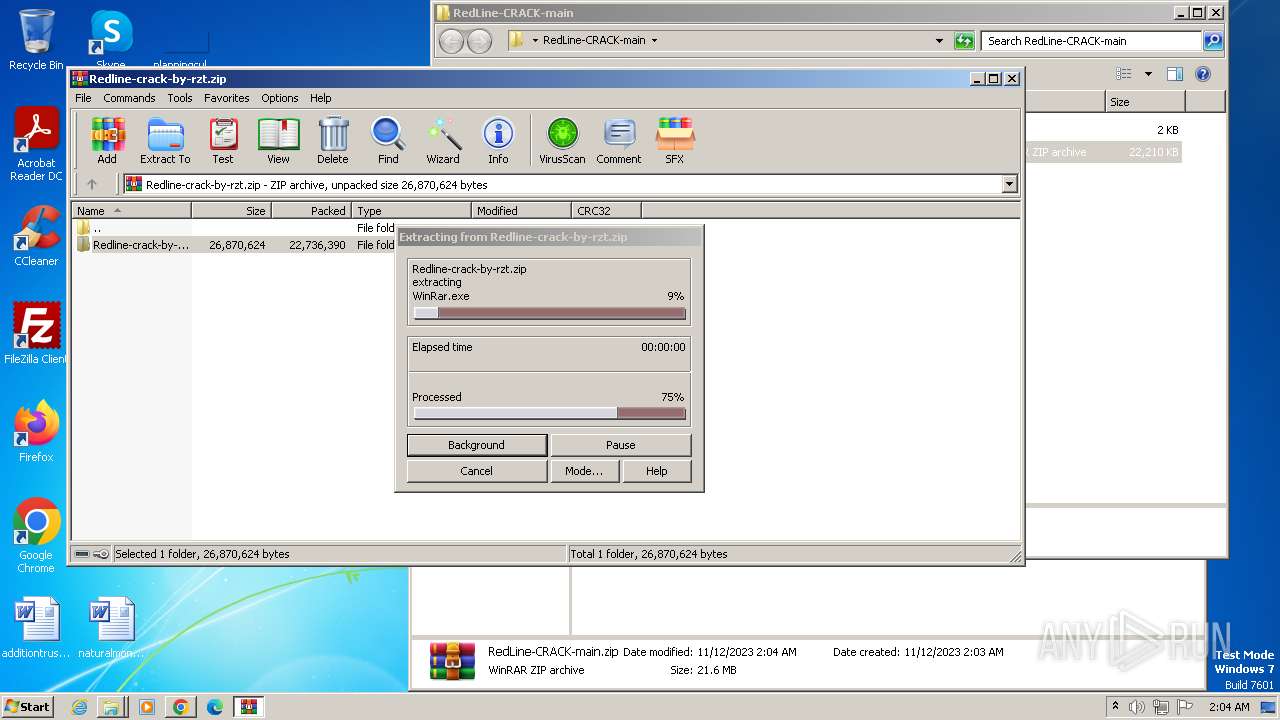
Task: Open the Explorer view options dropdown arrow
Action: pos(1148,74)
